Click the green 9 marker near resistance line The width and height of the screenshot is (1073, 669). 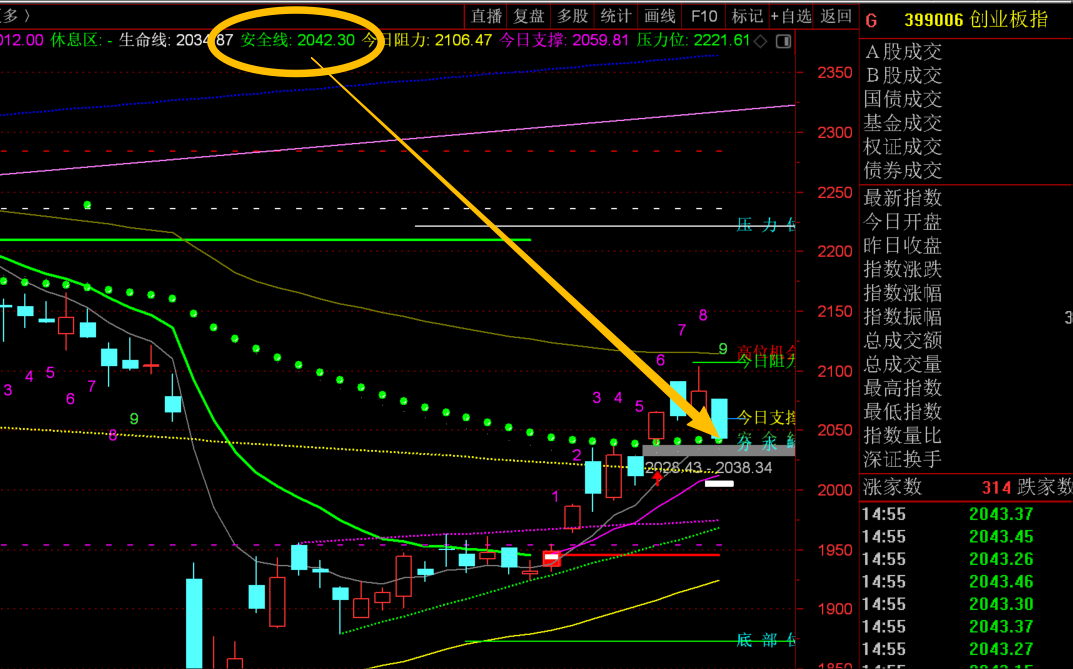tap(723, 349)
